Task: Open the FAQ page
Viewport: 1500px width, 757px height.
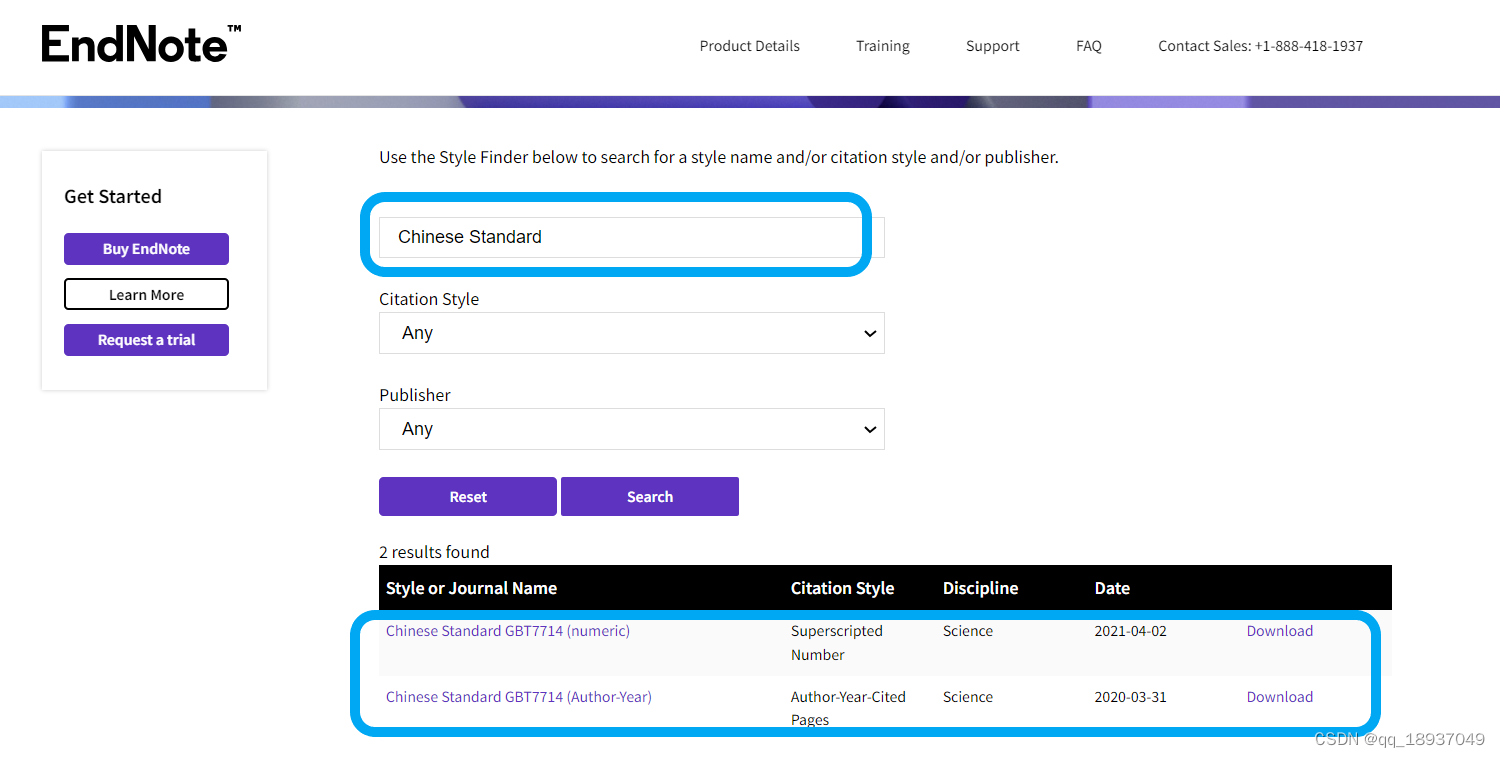Action: 1088,46
